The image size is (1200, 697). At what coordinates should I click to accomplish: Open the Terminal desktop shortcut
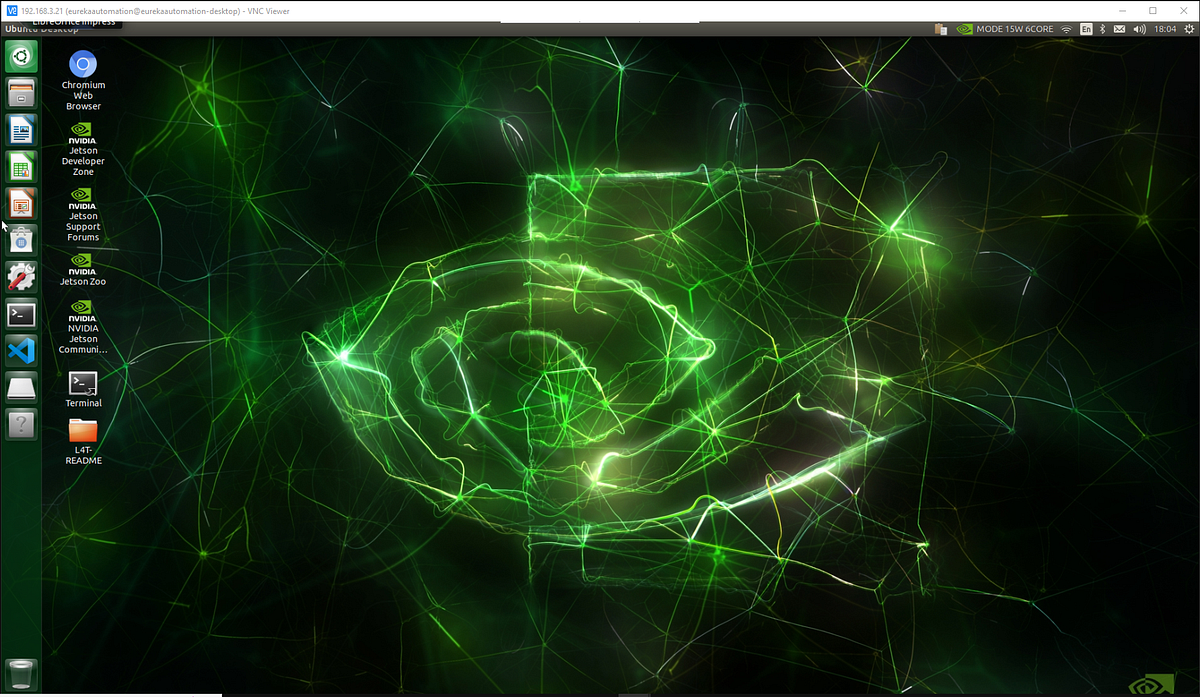(82, 386)
